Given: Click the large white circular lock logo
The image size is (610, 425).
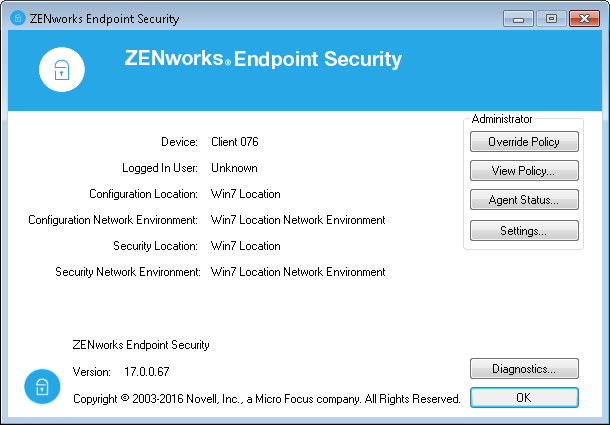Looking at the screenshot, I should 62,69.
